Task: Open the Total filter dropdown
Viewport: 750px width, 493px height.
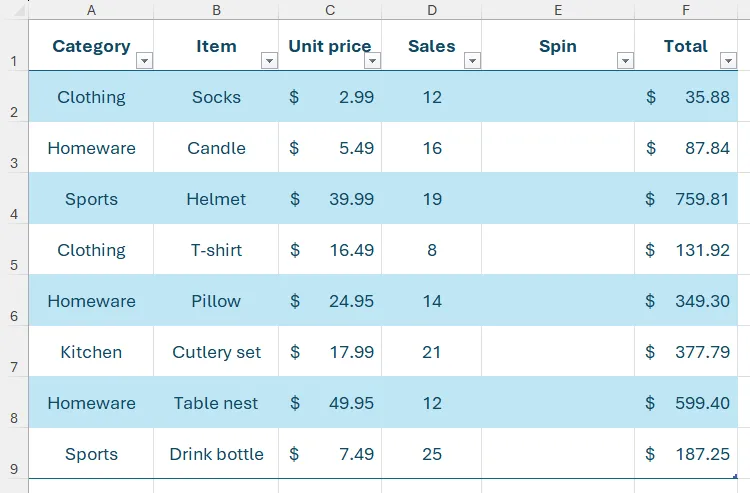Action: [x=728, y=61]
